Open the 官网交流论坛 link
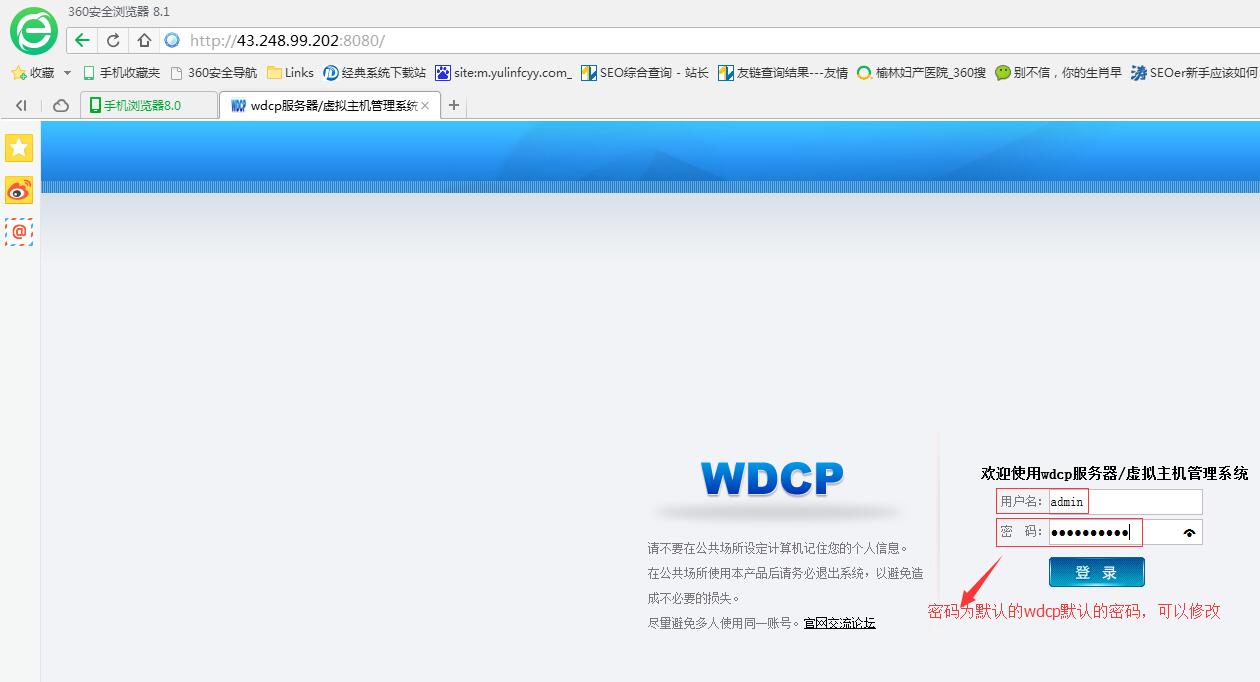This screenshot has width=1260, height=682. [x=839, y=622]
